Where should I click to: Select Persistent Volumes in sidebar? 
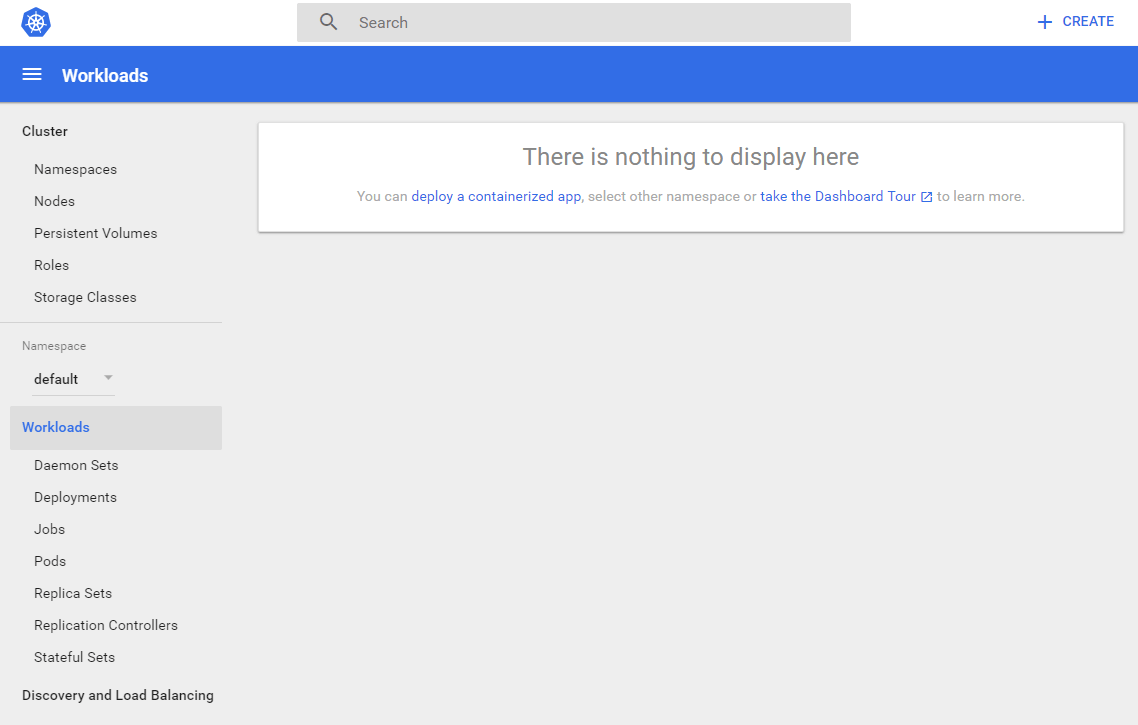pos(95,233)
